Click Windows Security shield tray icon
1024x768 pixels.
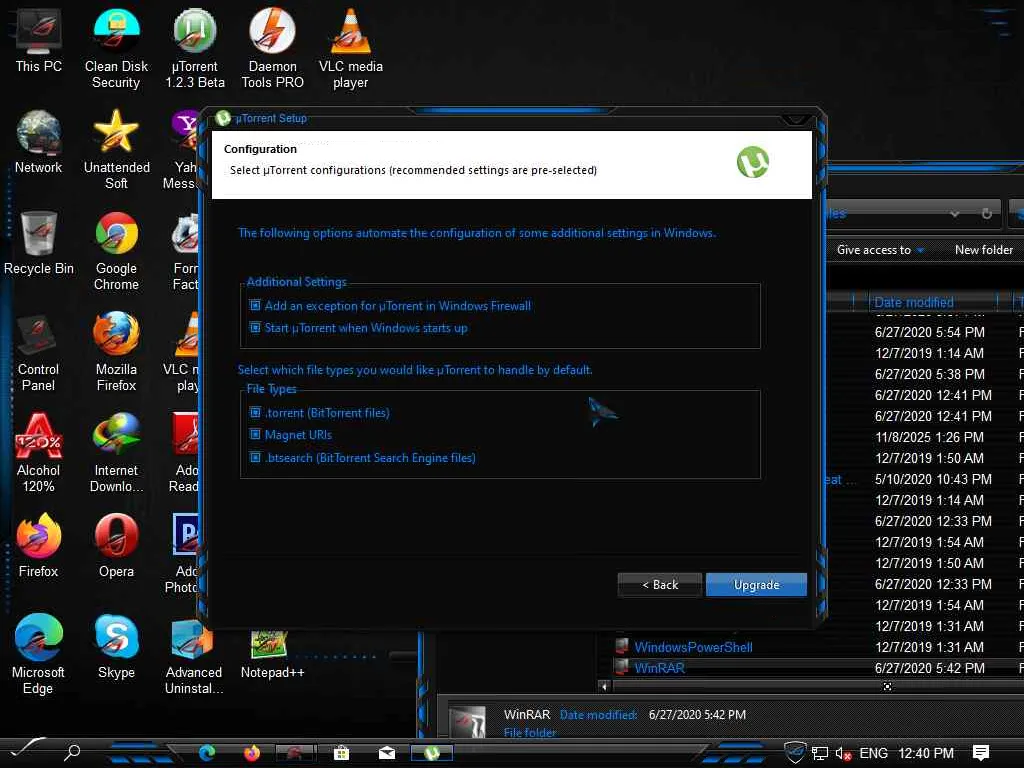(x=795, y=752)
